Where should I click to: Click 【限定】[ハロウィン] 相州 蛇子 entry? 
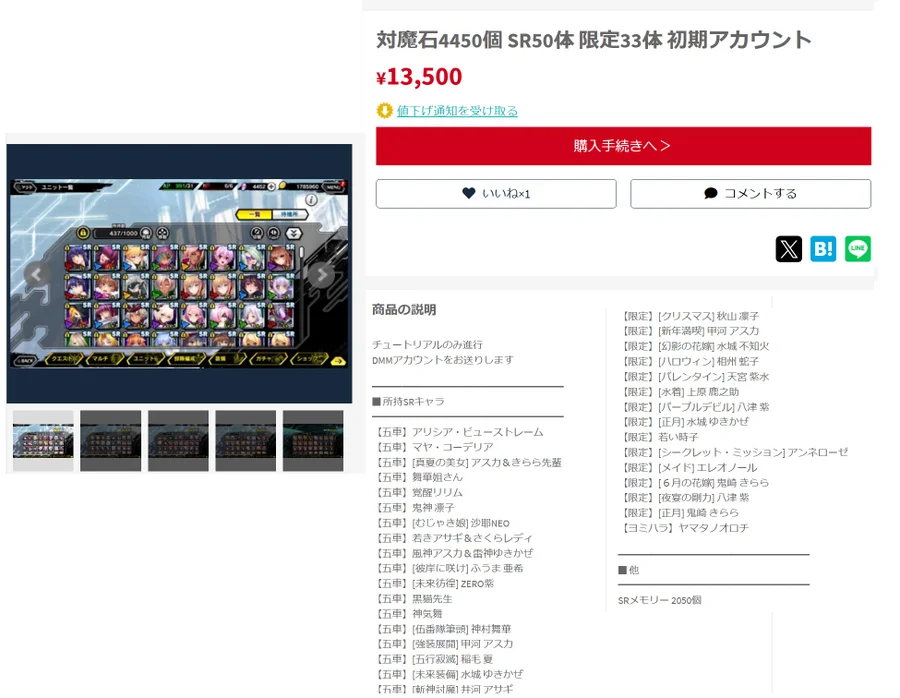pos(689,362)
